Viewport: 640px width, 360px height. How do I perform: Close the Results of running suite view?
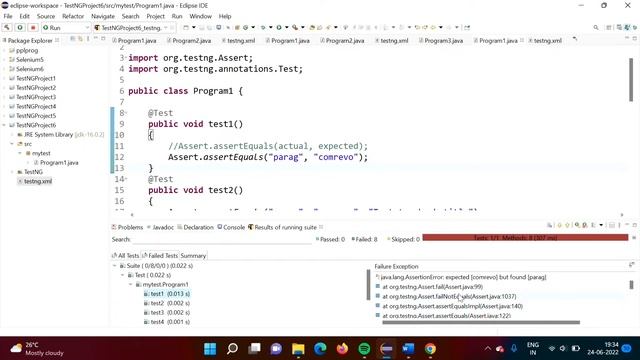[321, 227]
